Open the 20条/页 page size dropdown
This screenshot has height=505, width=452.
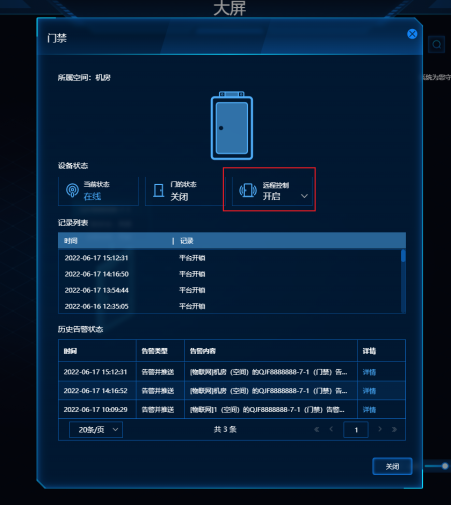96,430
